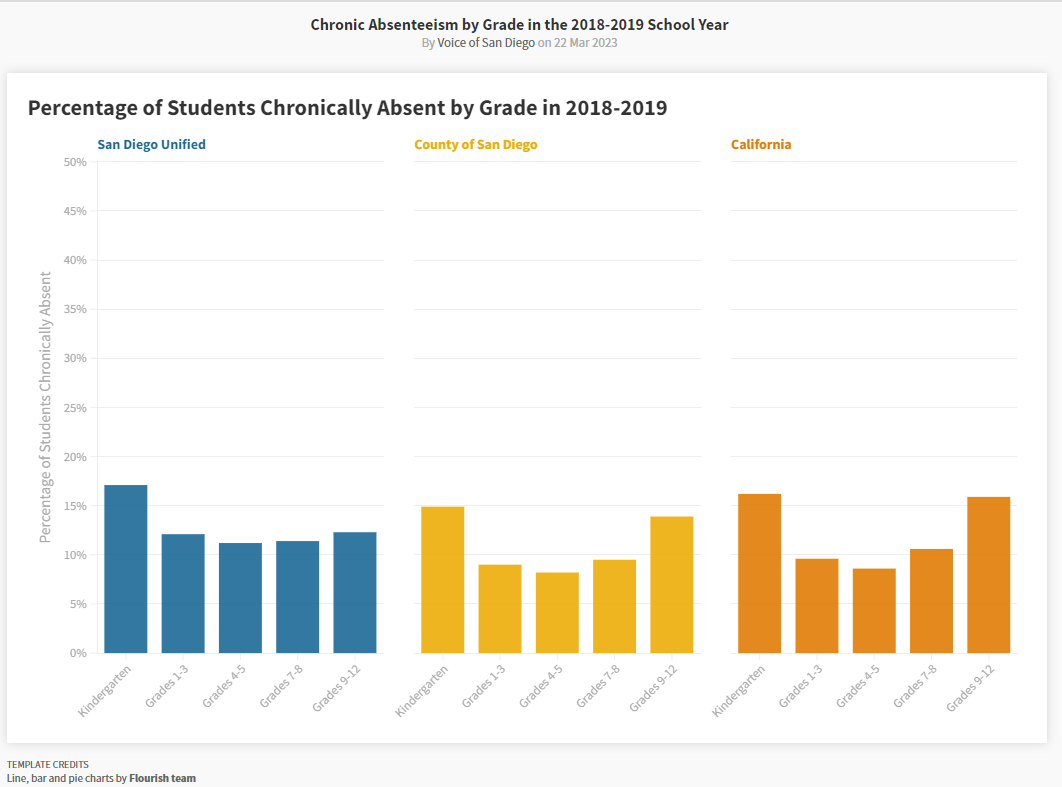Select County of San Diego Grades 4-5 bar
Viewport: 1062px width, 787px height.
557,613
